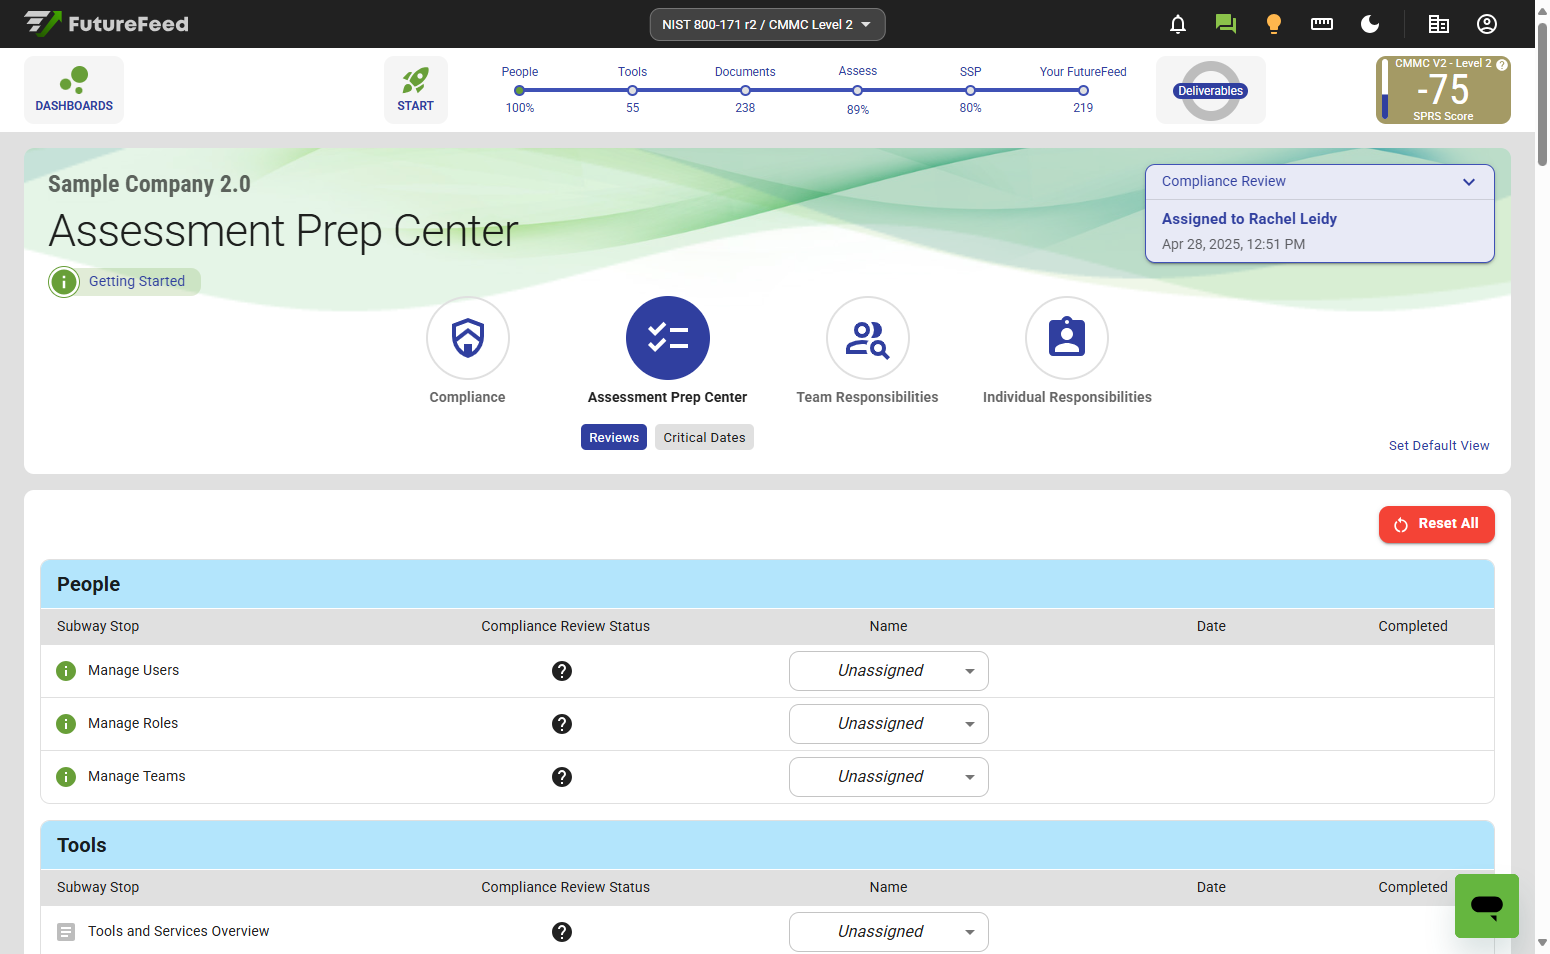1550x954 pixels.
Task: Open the Name dropdown for Manage Users
Action: (x=888, y=671)
